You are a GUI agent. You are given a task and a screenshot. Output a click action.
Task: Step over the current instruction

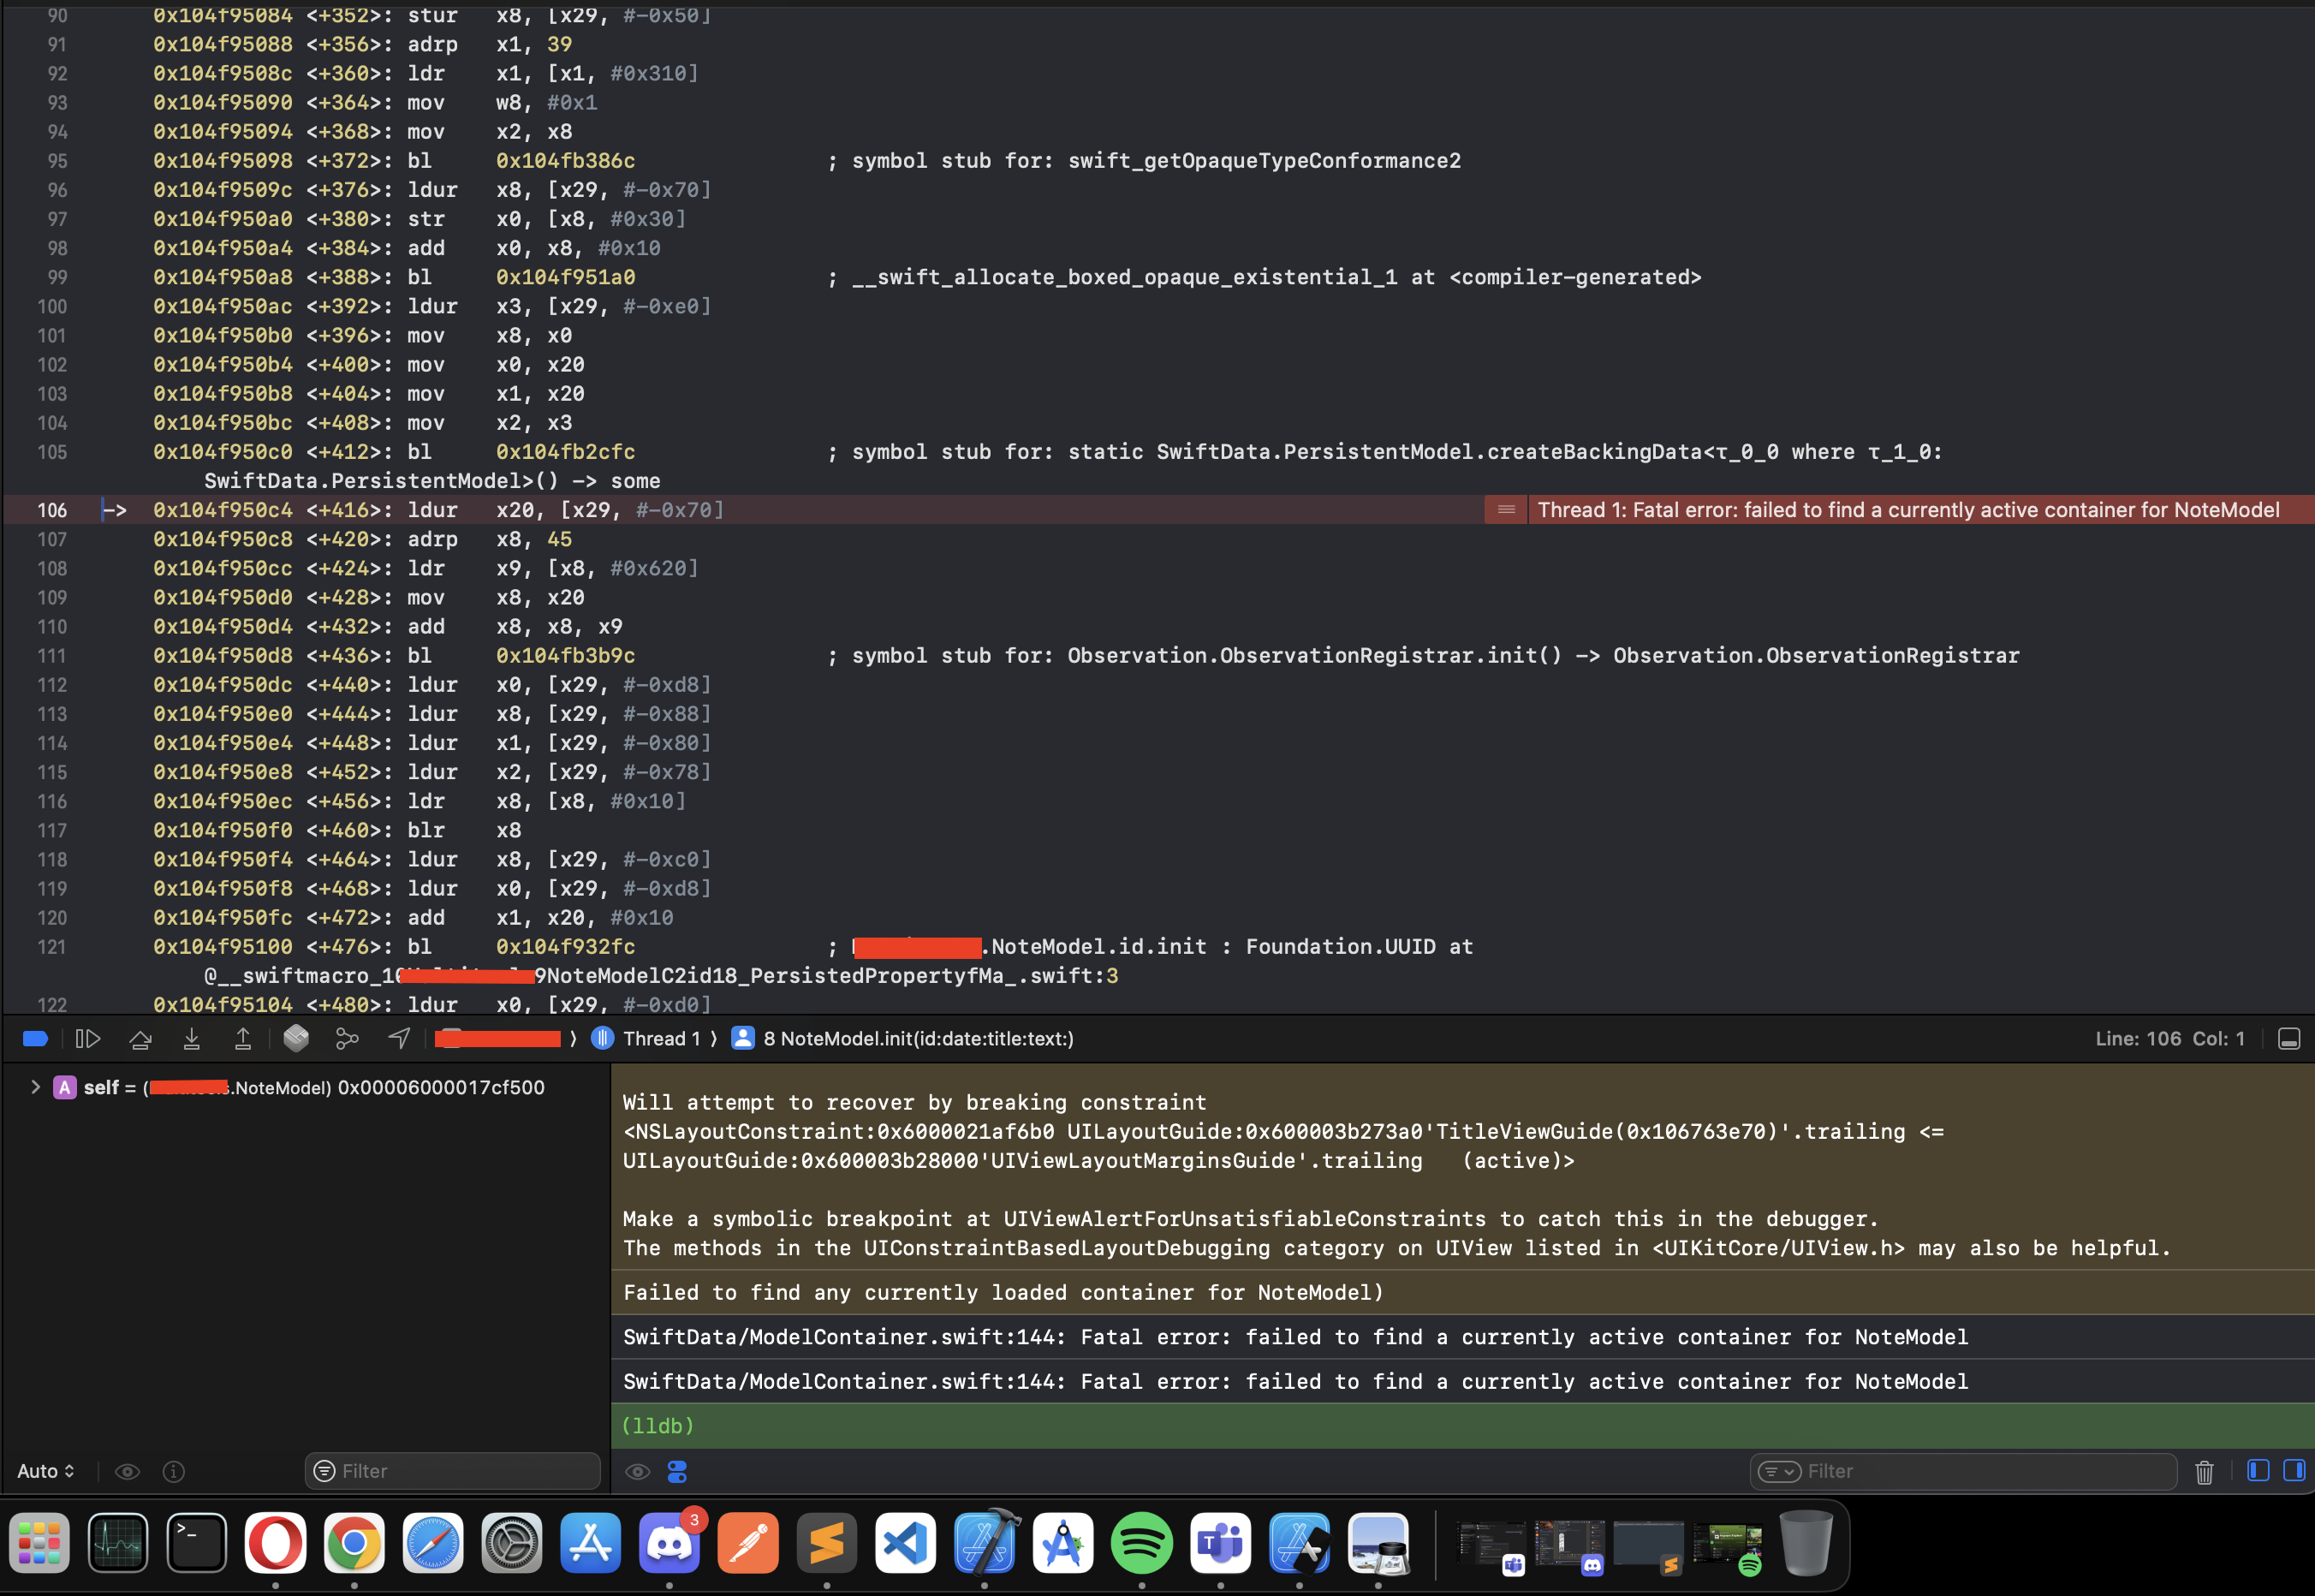pos(140,1038)
